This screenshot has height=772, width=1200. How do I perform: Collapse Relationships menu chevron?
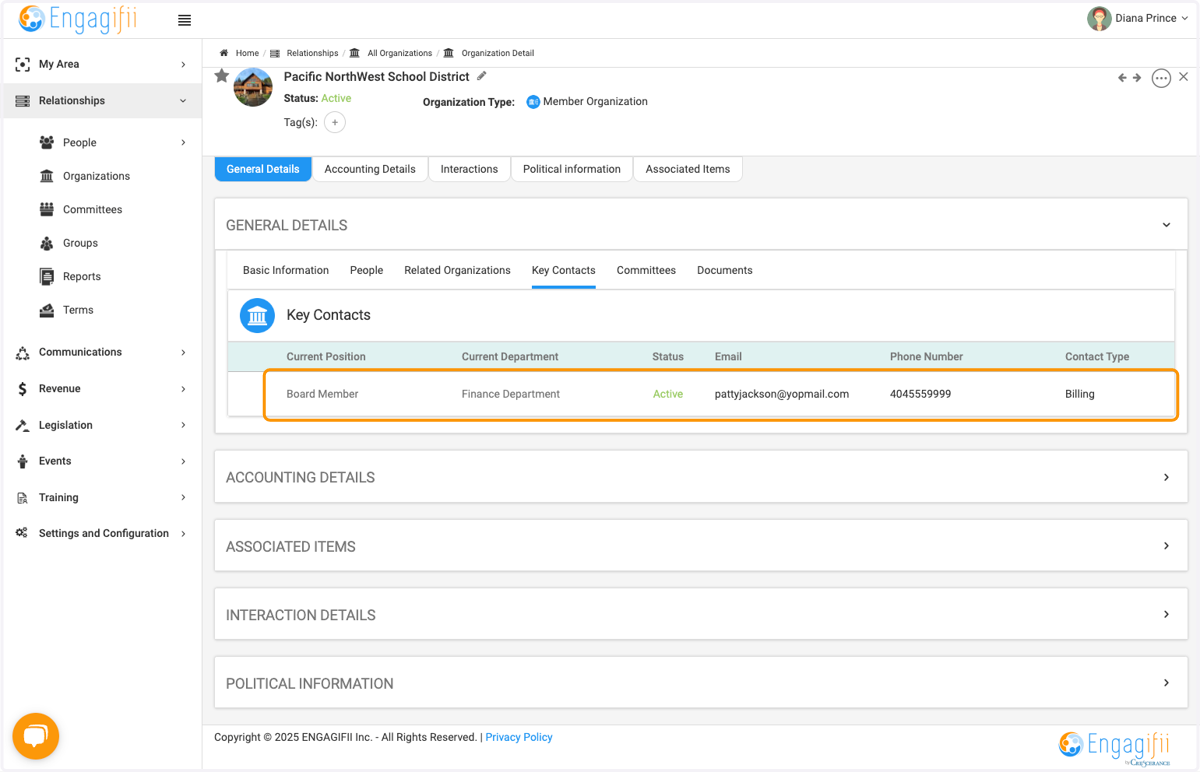(x=183, y=101)
